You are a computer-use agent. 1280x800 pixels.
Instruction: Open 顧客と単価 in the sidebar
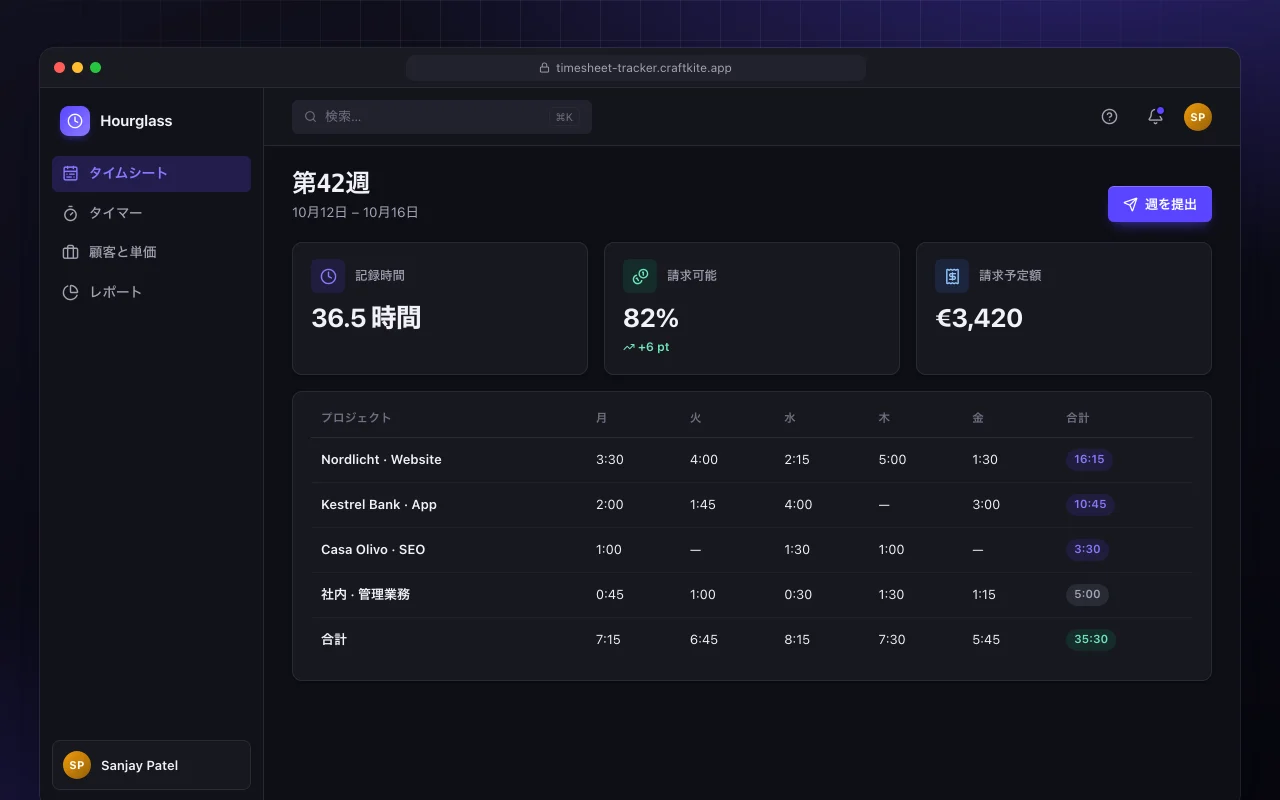point(151,252)
